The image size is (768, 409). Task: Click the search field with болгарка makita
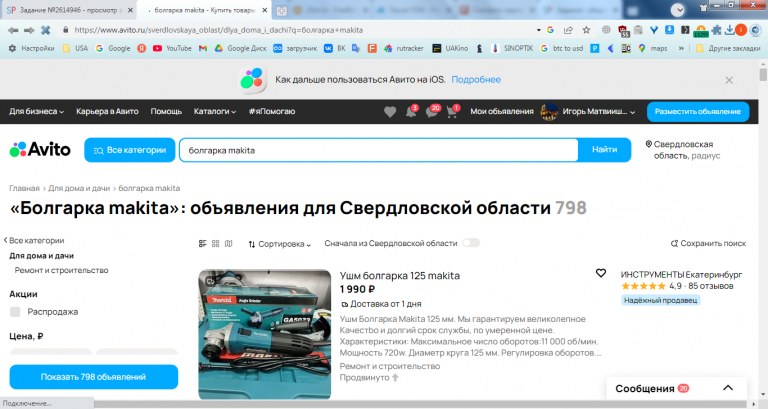[379, 150]
